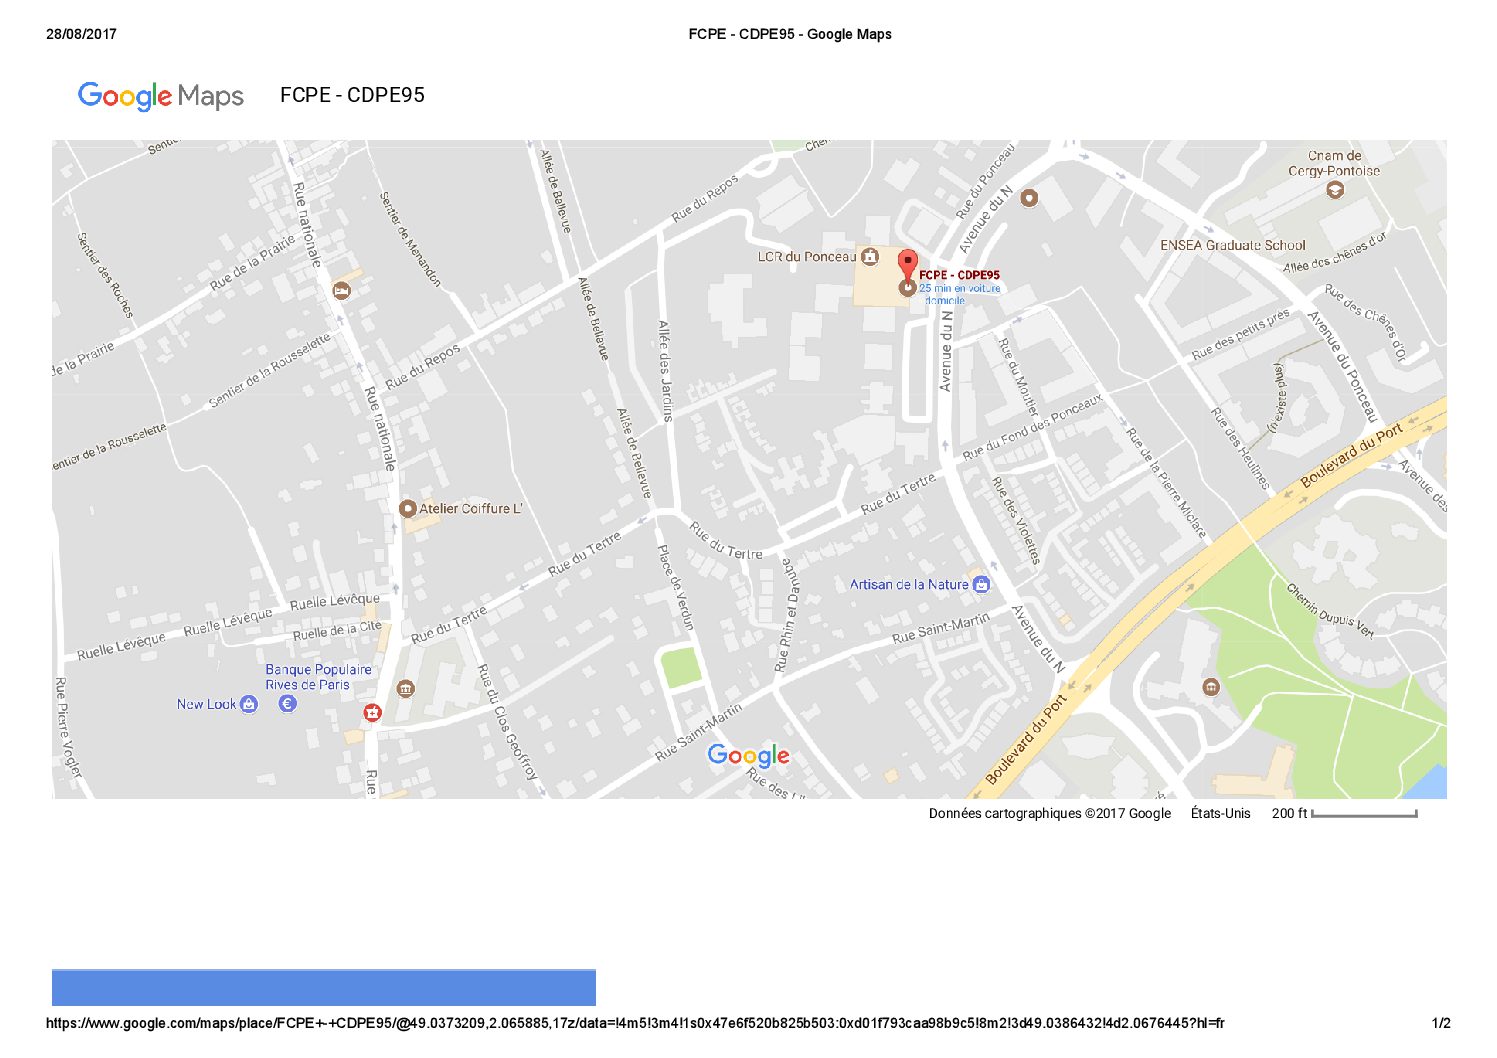Image resolution: width=1497 pixels, height=1058 pixels.
Task: Click the Banque Populaire euro icon
Action: tap(287, 704)
